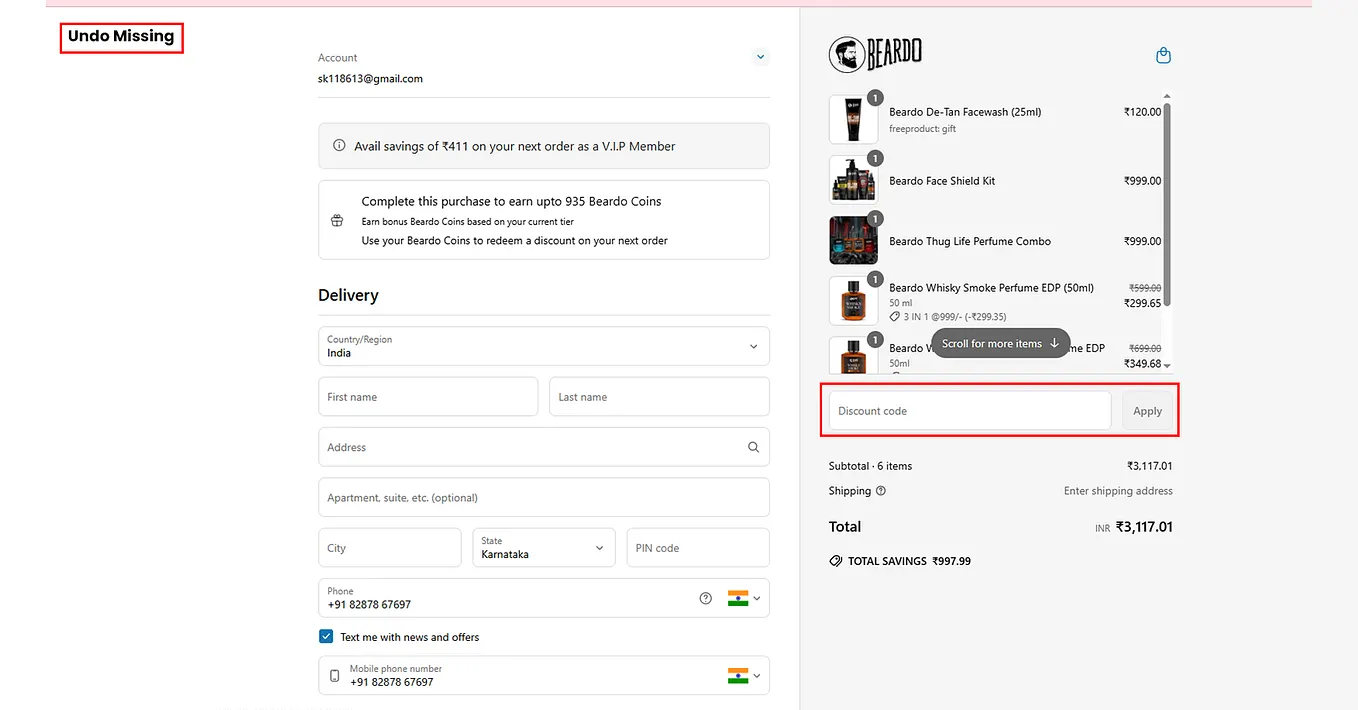Click the Address input field

(x=544, y=447)
